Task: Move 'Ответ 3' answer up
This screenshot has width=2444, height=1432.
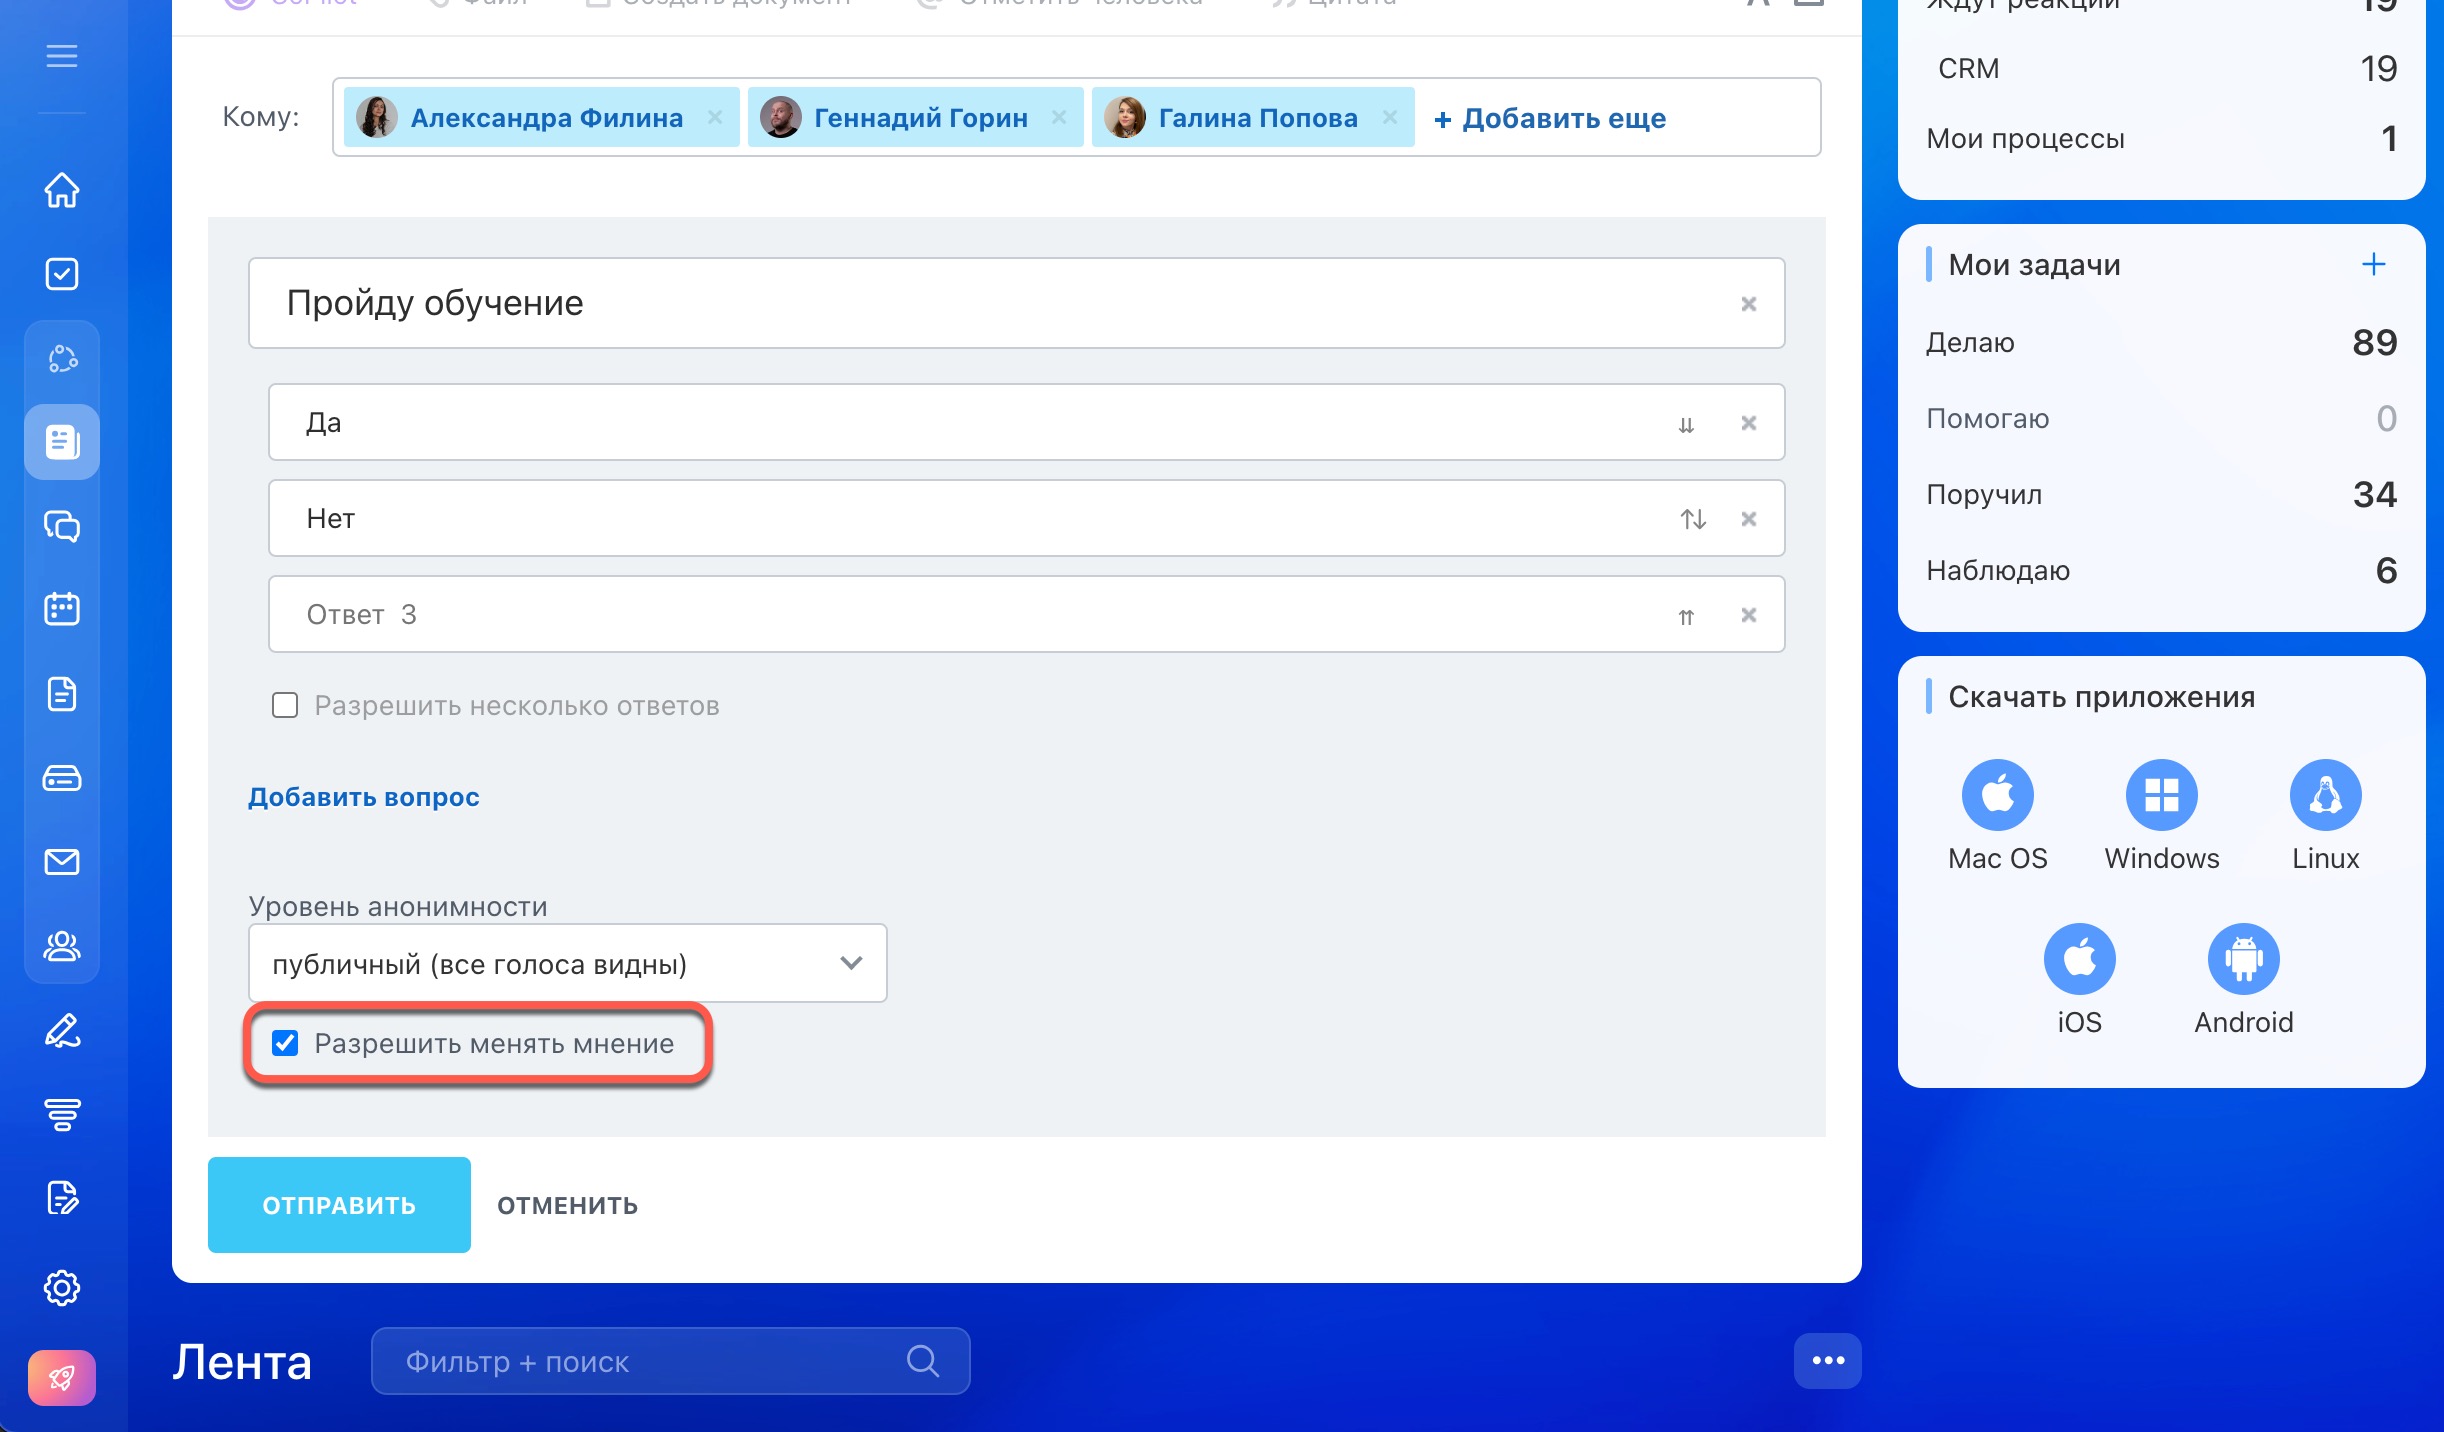Action: pyautogui.click(x=1686, y=616)
